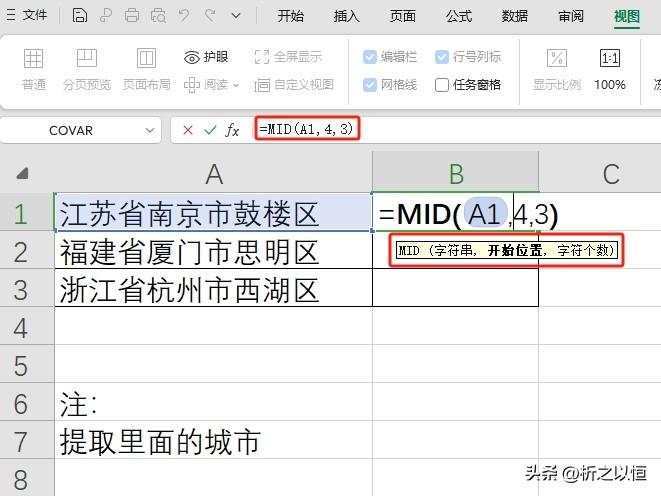
Task: Select row 8 header
Action: click(27, 478)
